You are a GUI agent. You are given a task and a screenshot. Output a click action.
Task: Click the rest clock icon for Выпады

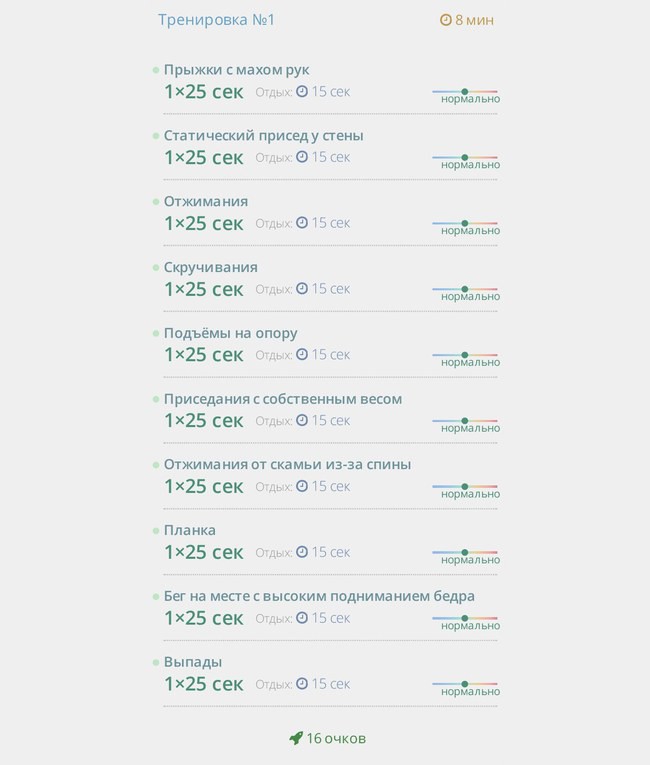pos(302,684)
